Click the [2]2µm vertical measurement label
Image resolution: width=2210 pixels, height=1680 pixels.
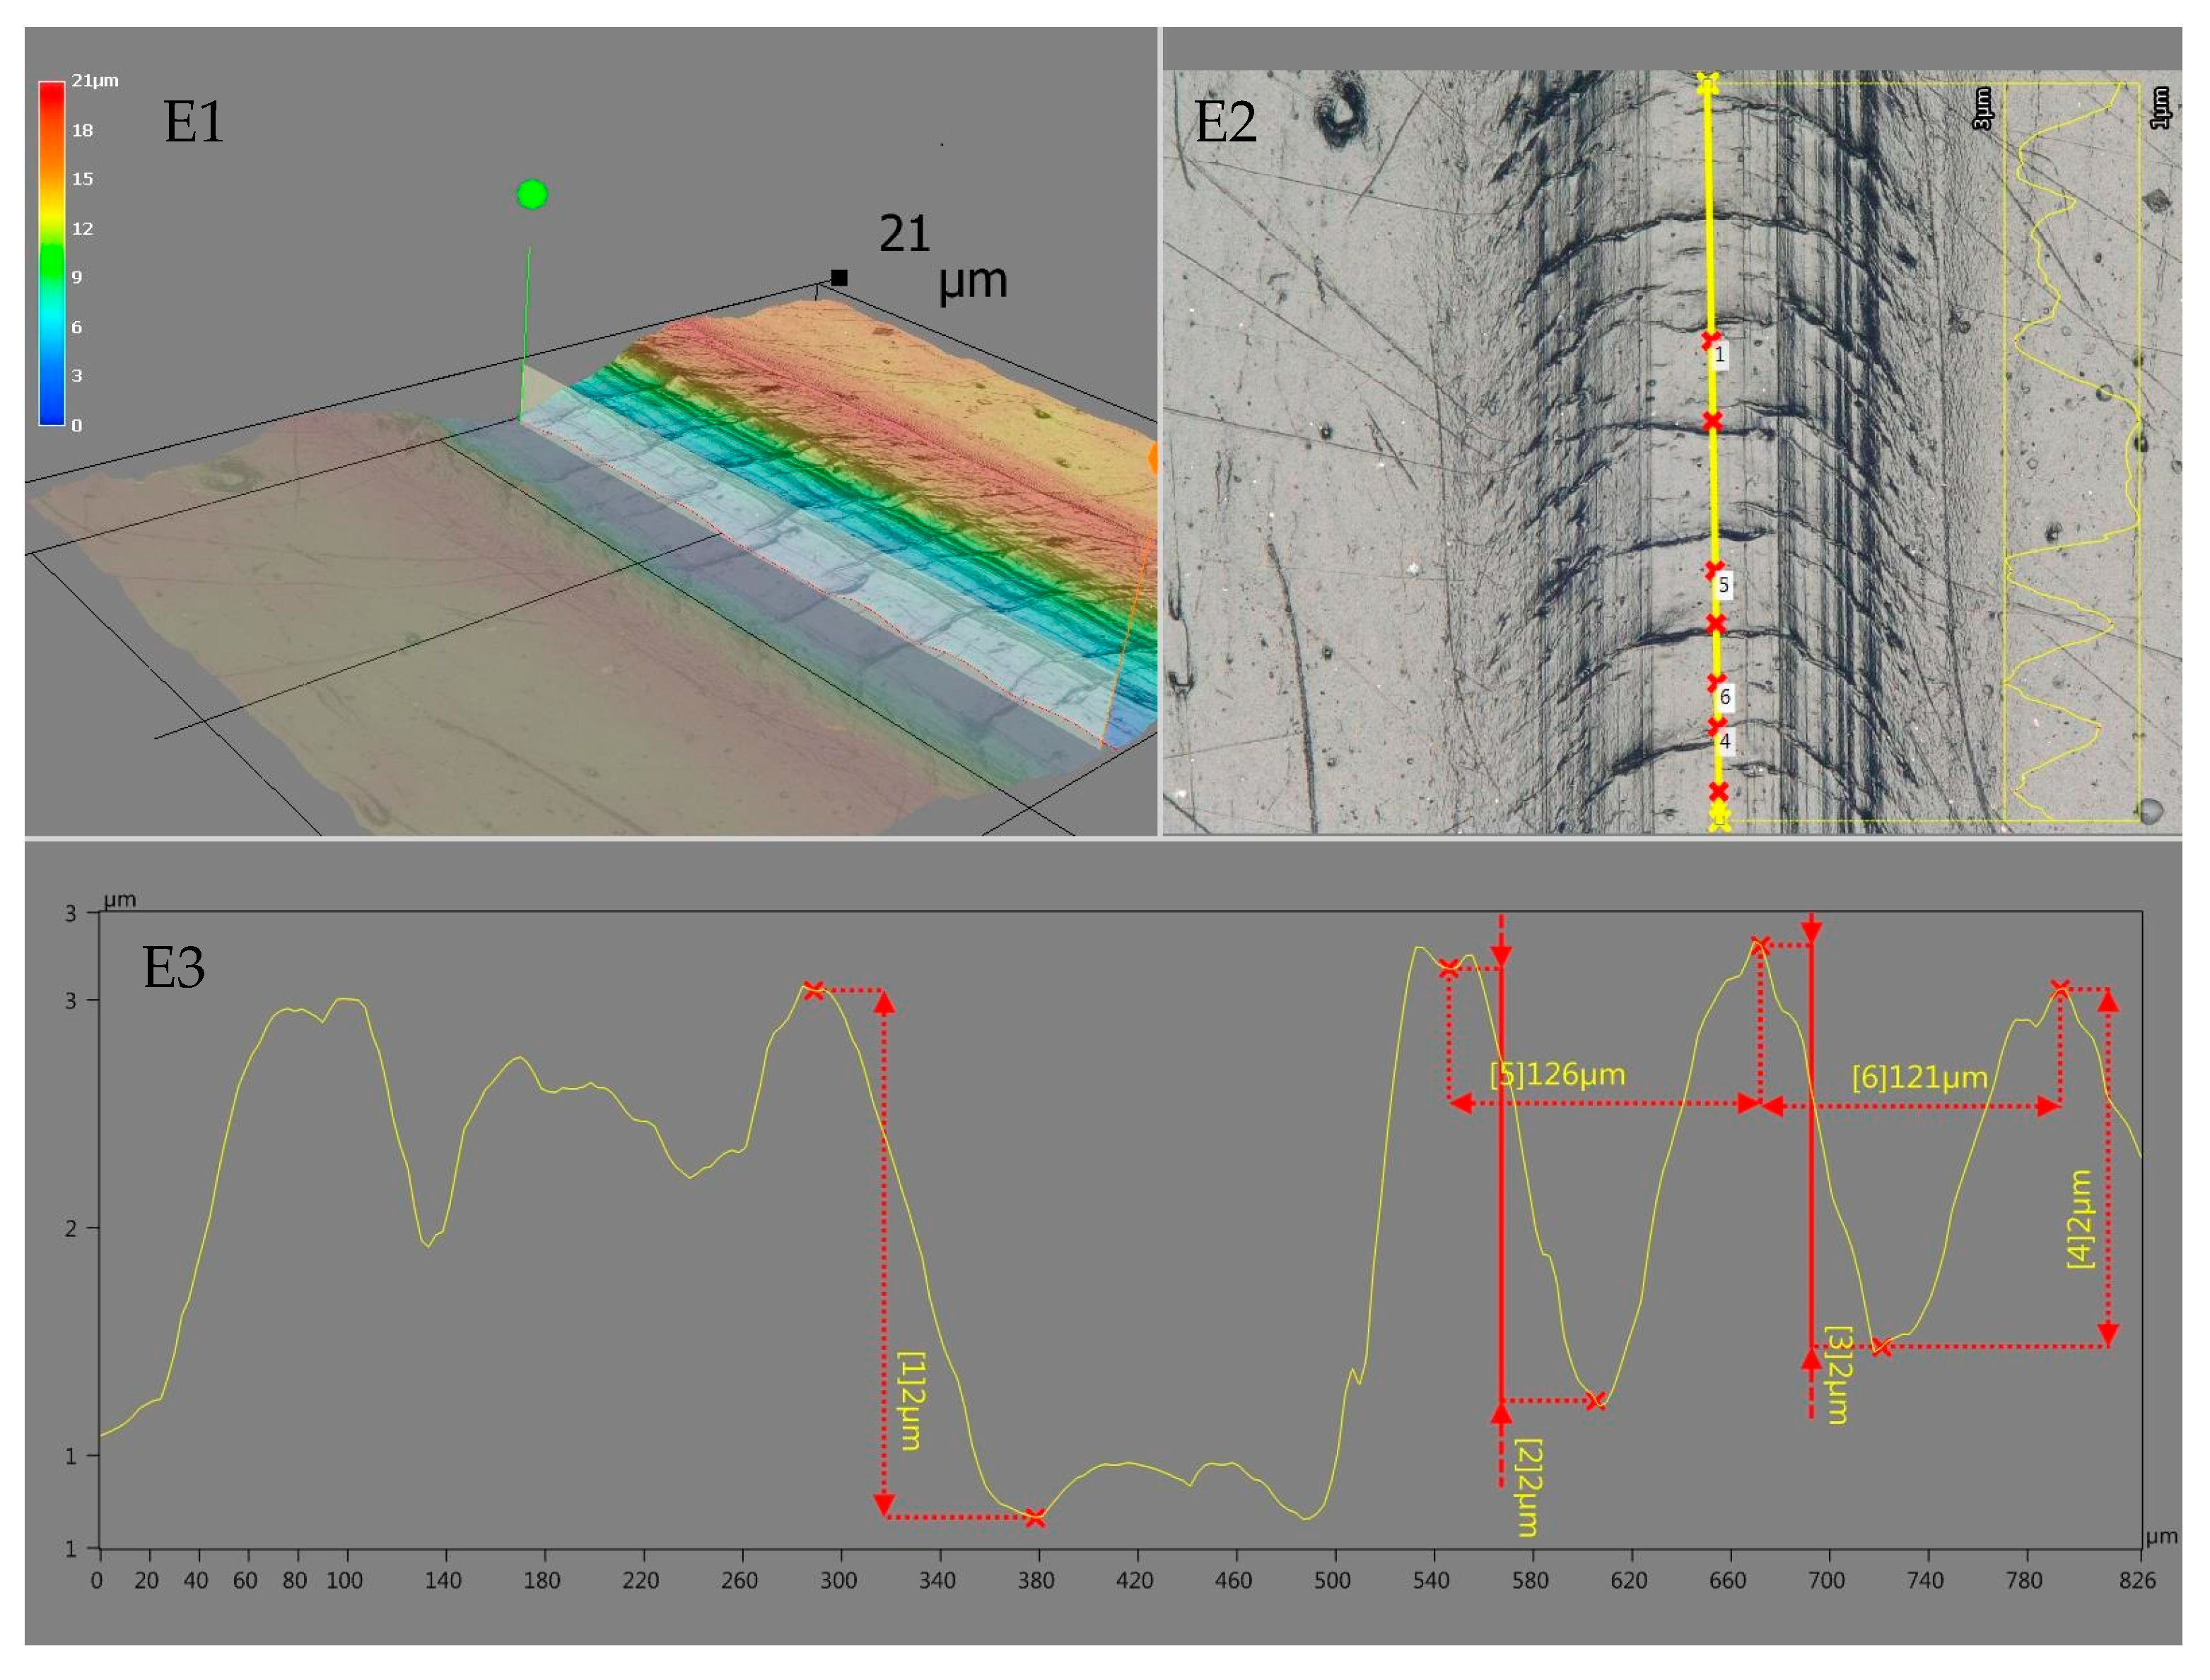tap(1528, 1488)
